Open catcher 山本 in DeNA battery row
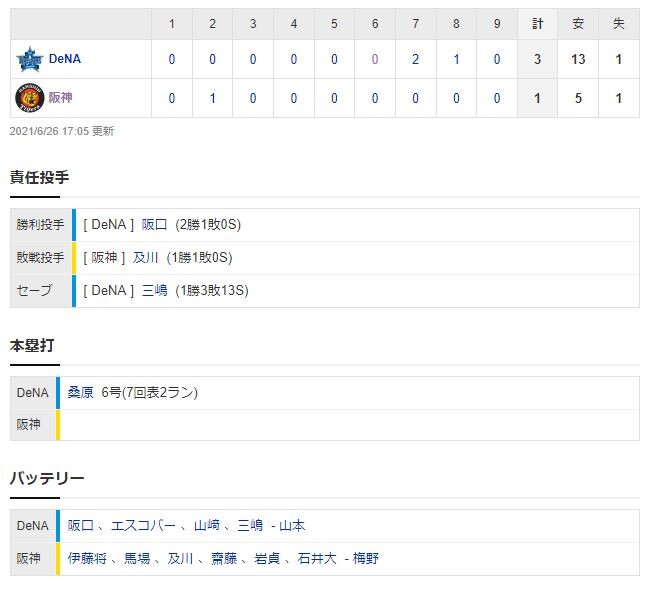 point(292,526)
